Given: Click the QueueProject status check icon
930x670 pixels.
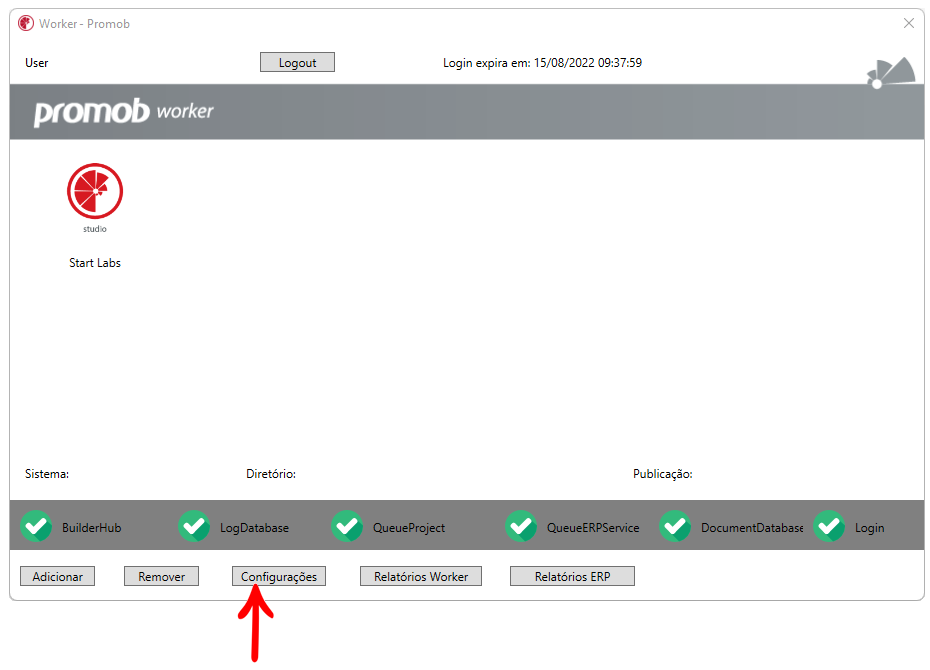Looking at the screenshot, I should click(347, 527).
